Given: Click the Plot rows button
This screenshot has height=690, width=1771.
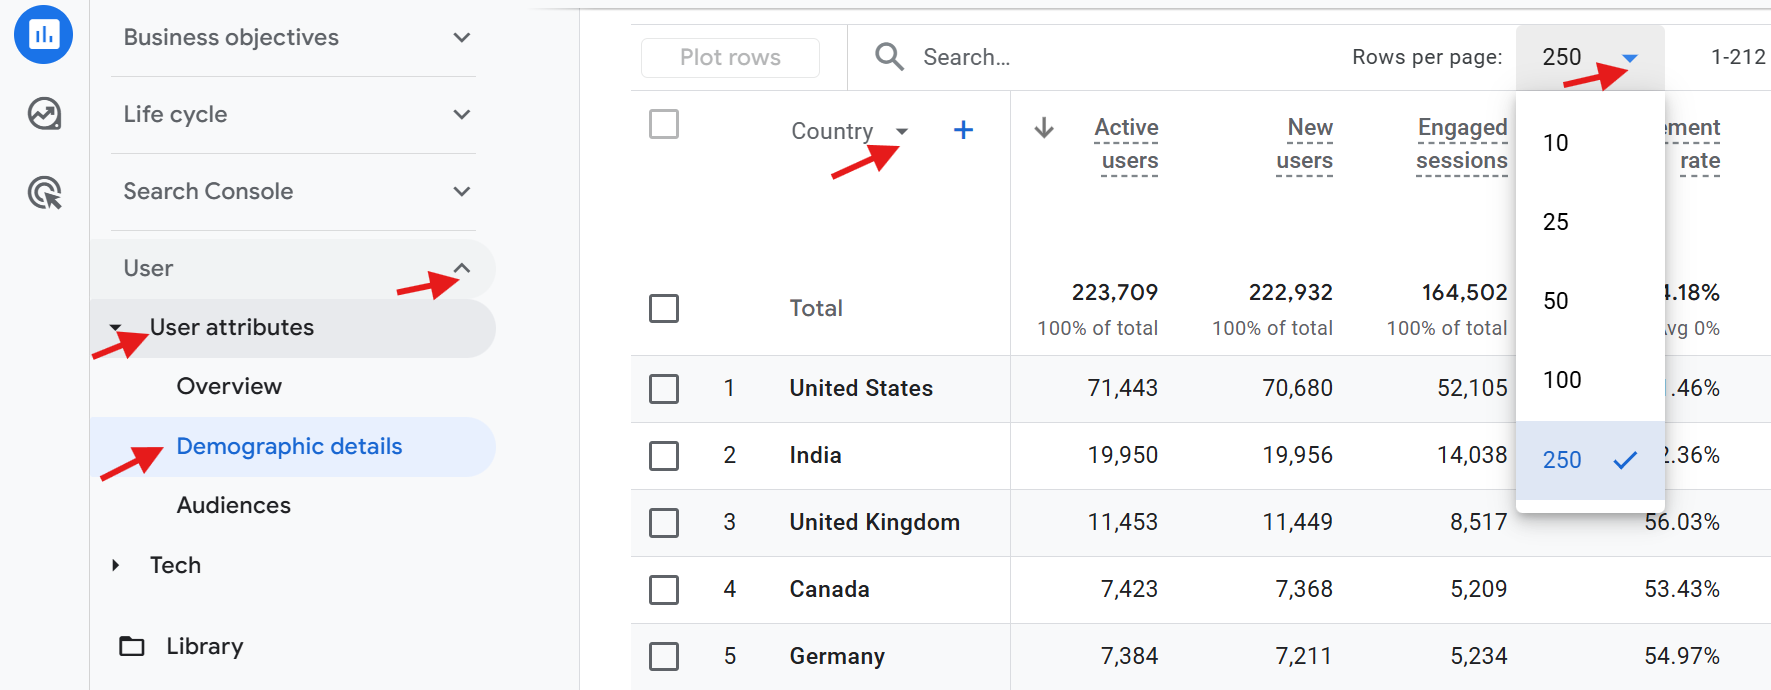Looking at the screenshot, I should tap(730, 58).
